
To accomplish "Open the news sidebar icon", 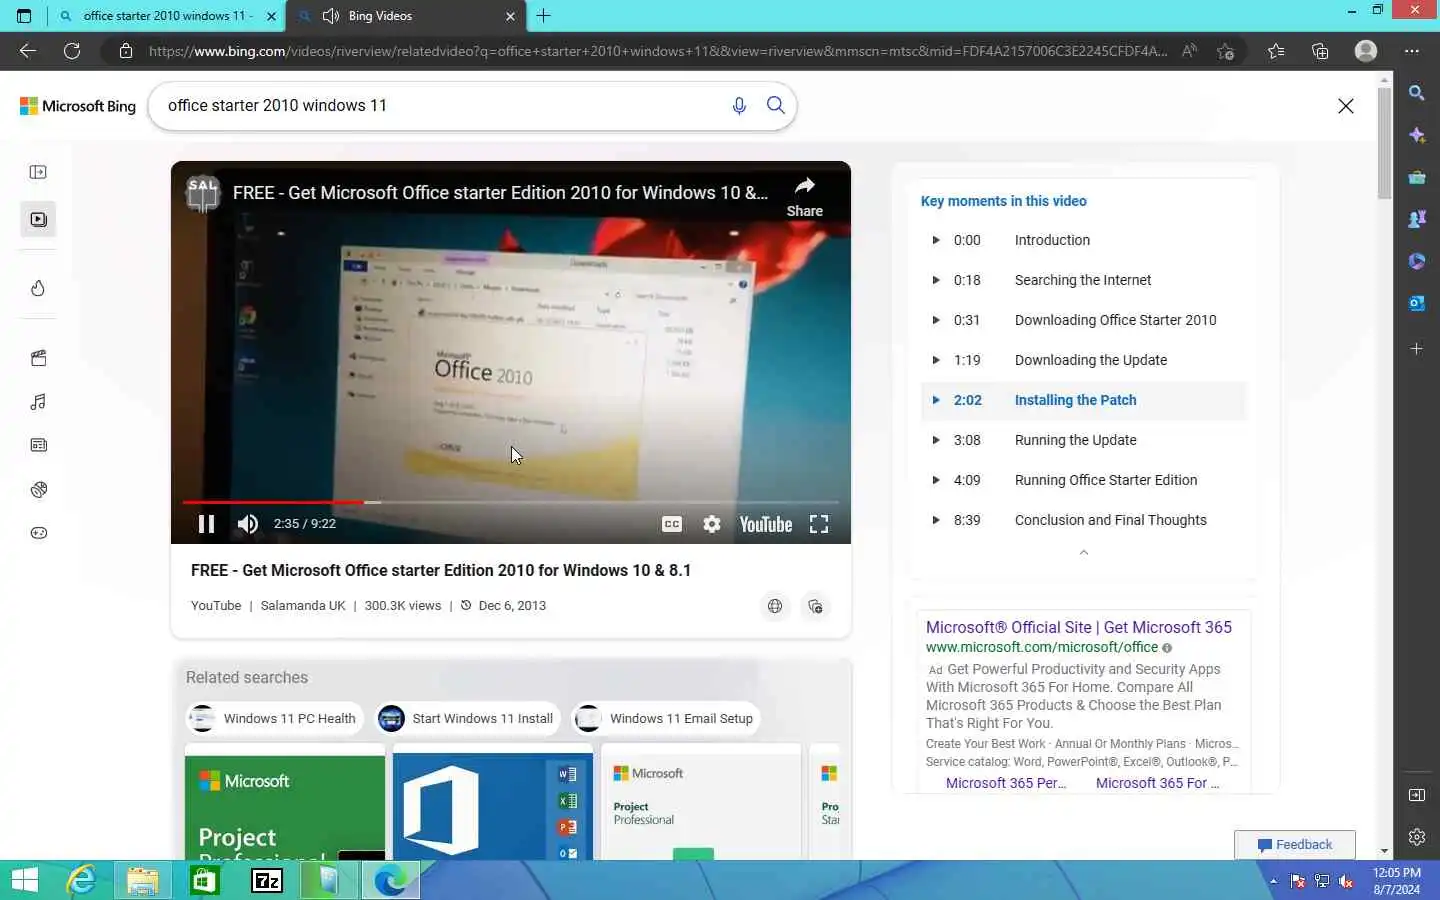I will tap(38, 445).
